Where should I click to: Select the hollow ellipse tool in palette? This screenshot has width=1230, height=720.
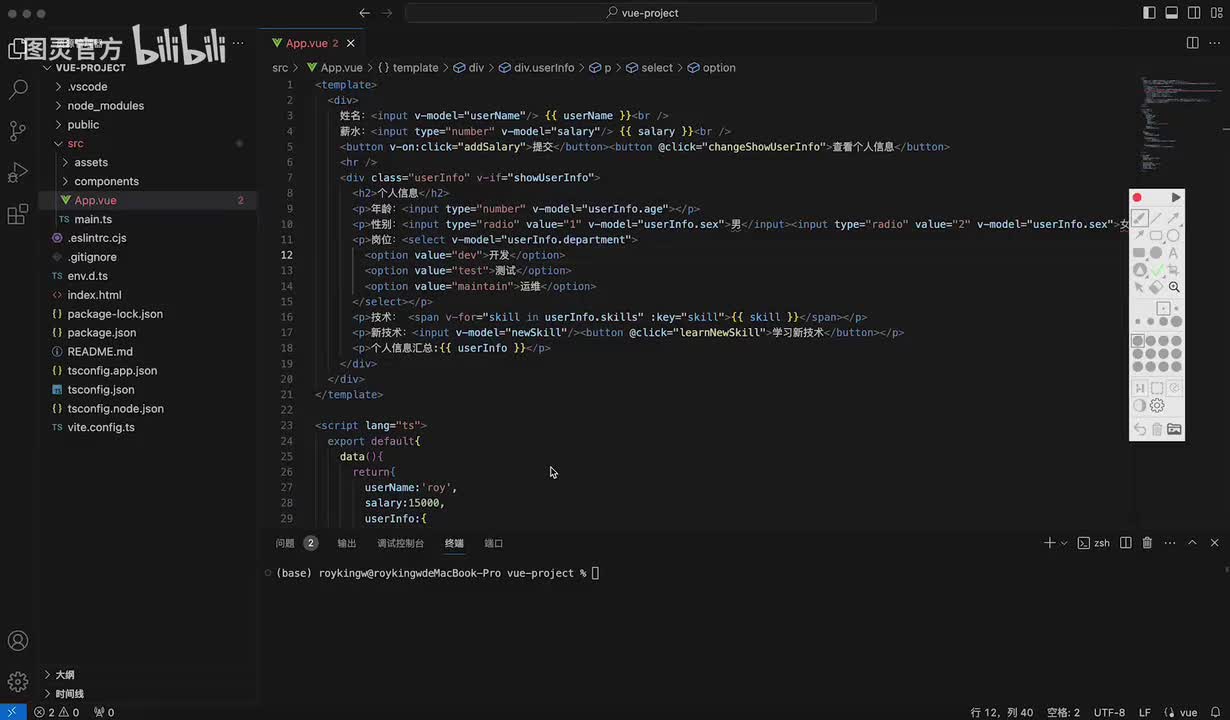click(1174, 236)
